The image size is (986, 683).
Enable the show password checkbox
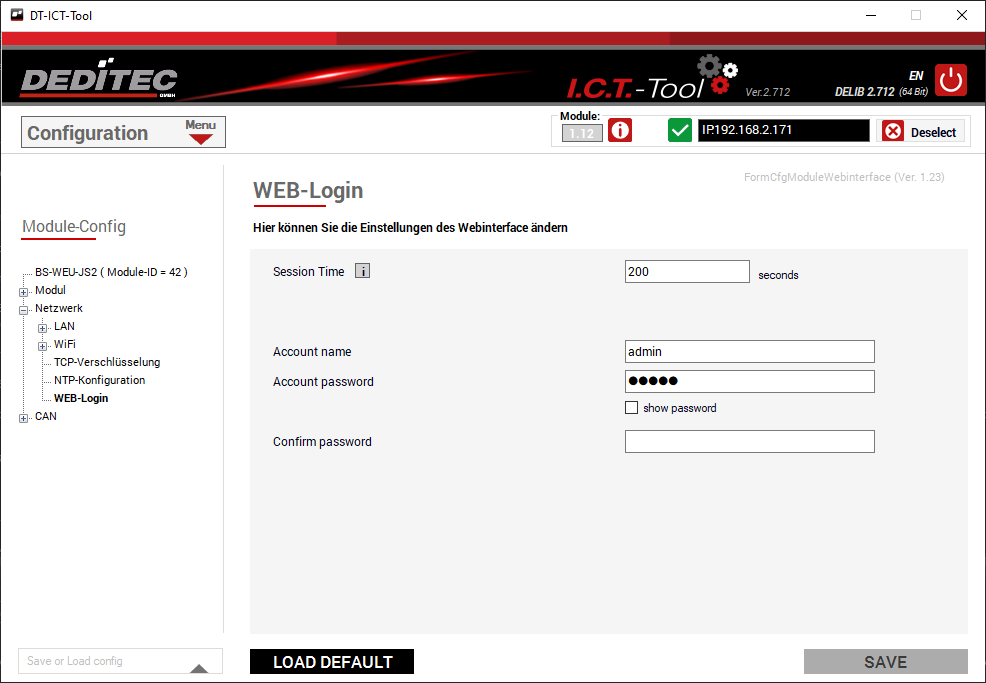coord(631,408)
